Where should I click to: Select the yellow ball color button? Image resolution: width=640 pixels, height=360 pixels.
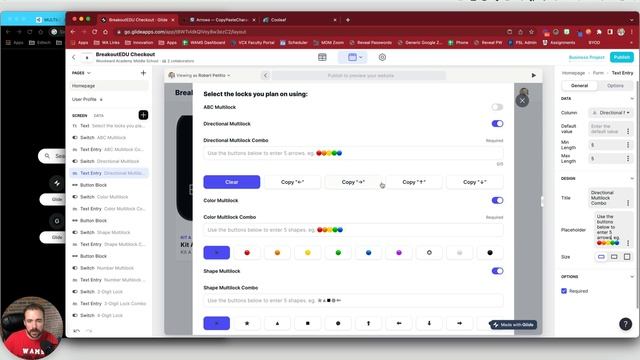[x=308, y=253]
